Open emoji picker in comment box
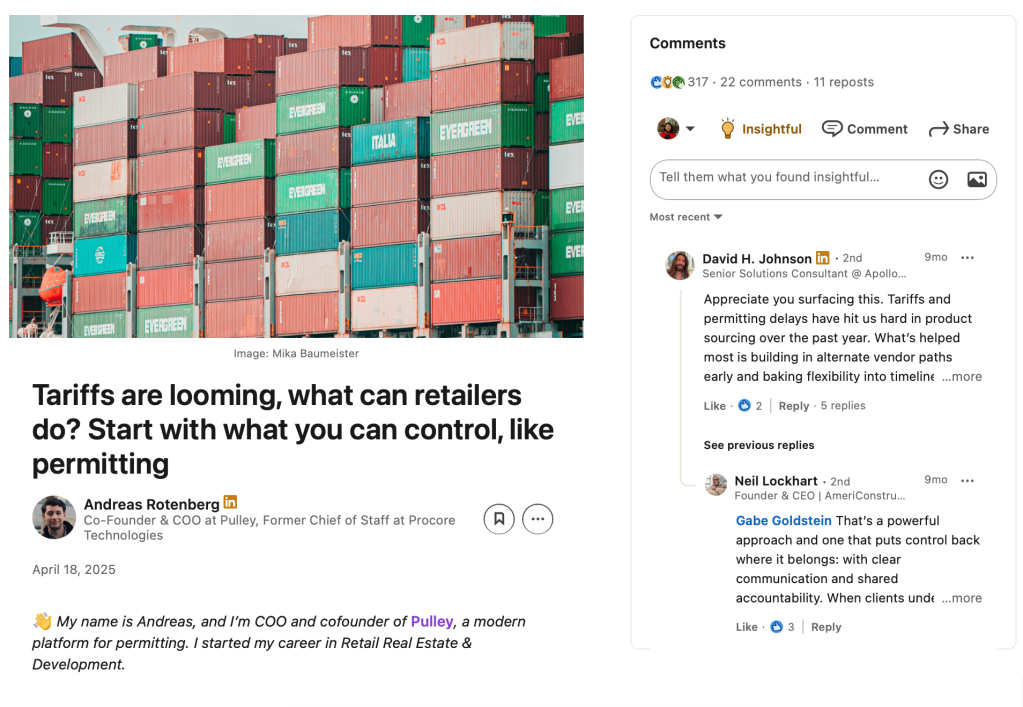Image resolution: width=1023 pixels, height=707 pixels. coord(938,179)
